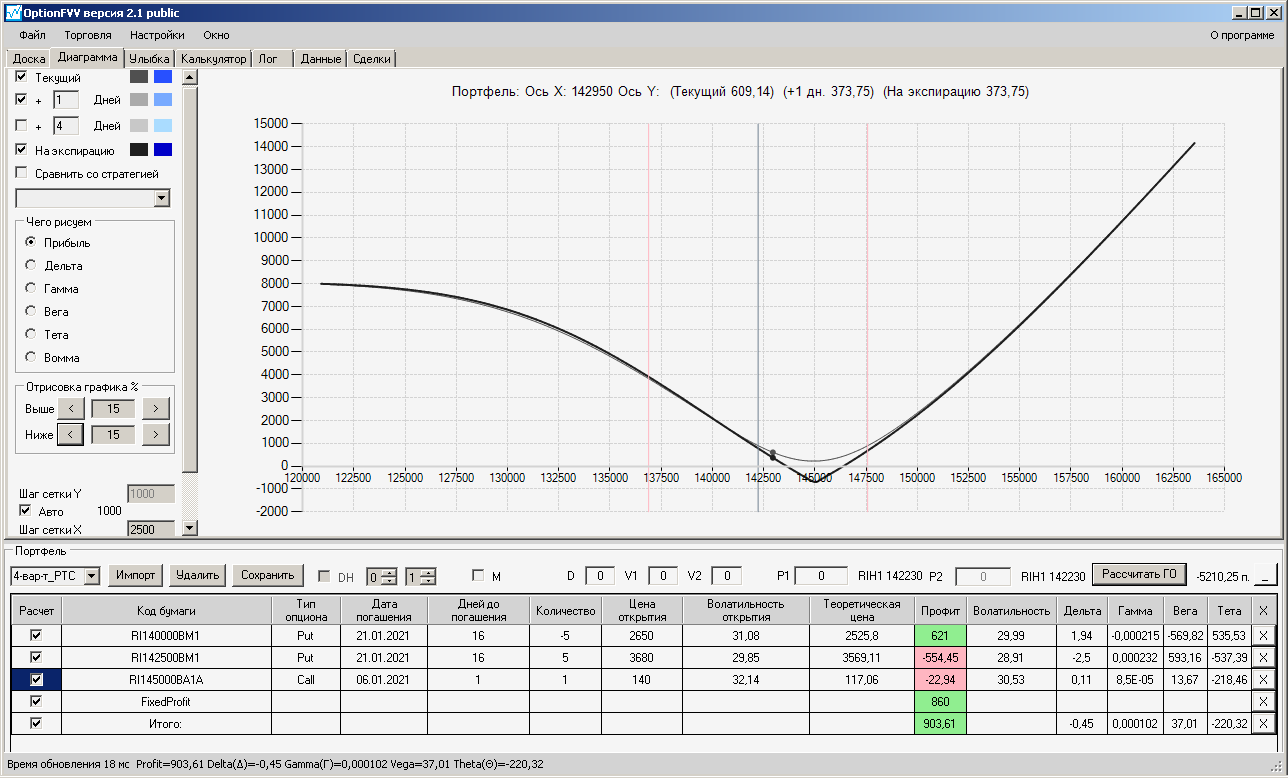Click the X in the table header
The width and height of the screenshot is (1288, 778).
tap(1263, 611)
